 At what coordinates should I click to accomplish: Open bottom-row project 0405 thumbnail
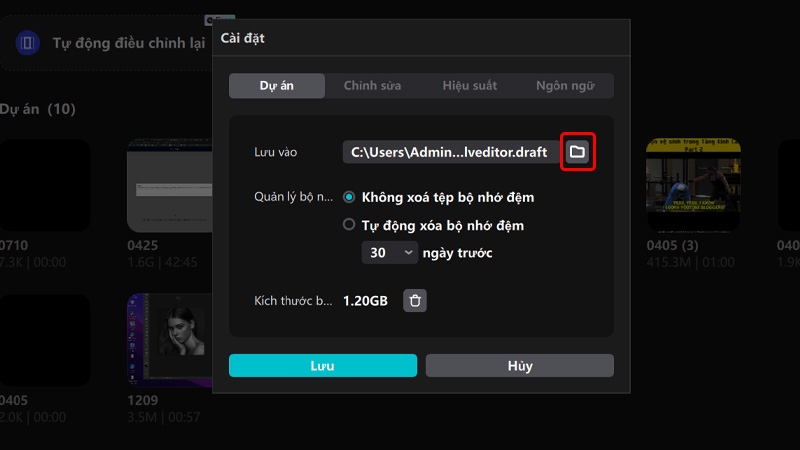(45, 340)
